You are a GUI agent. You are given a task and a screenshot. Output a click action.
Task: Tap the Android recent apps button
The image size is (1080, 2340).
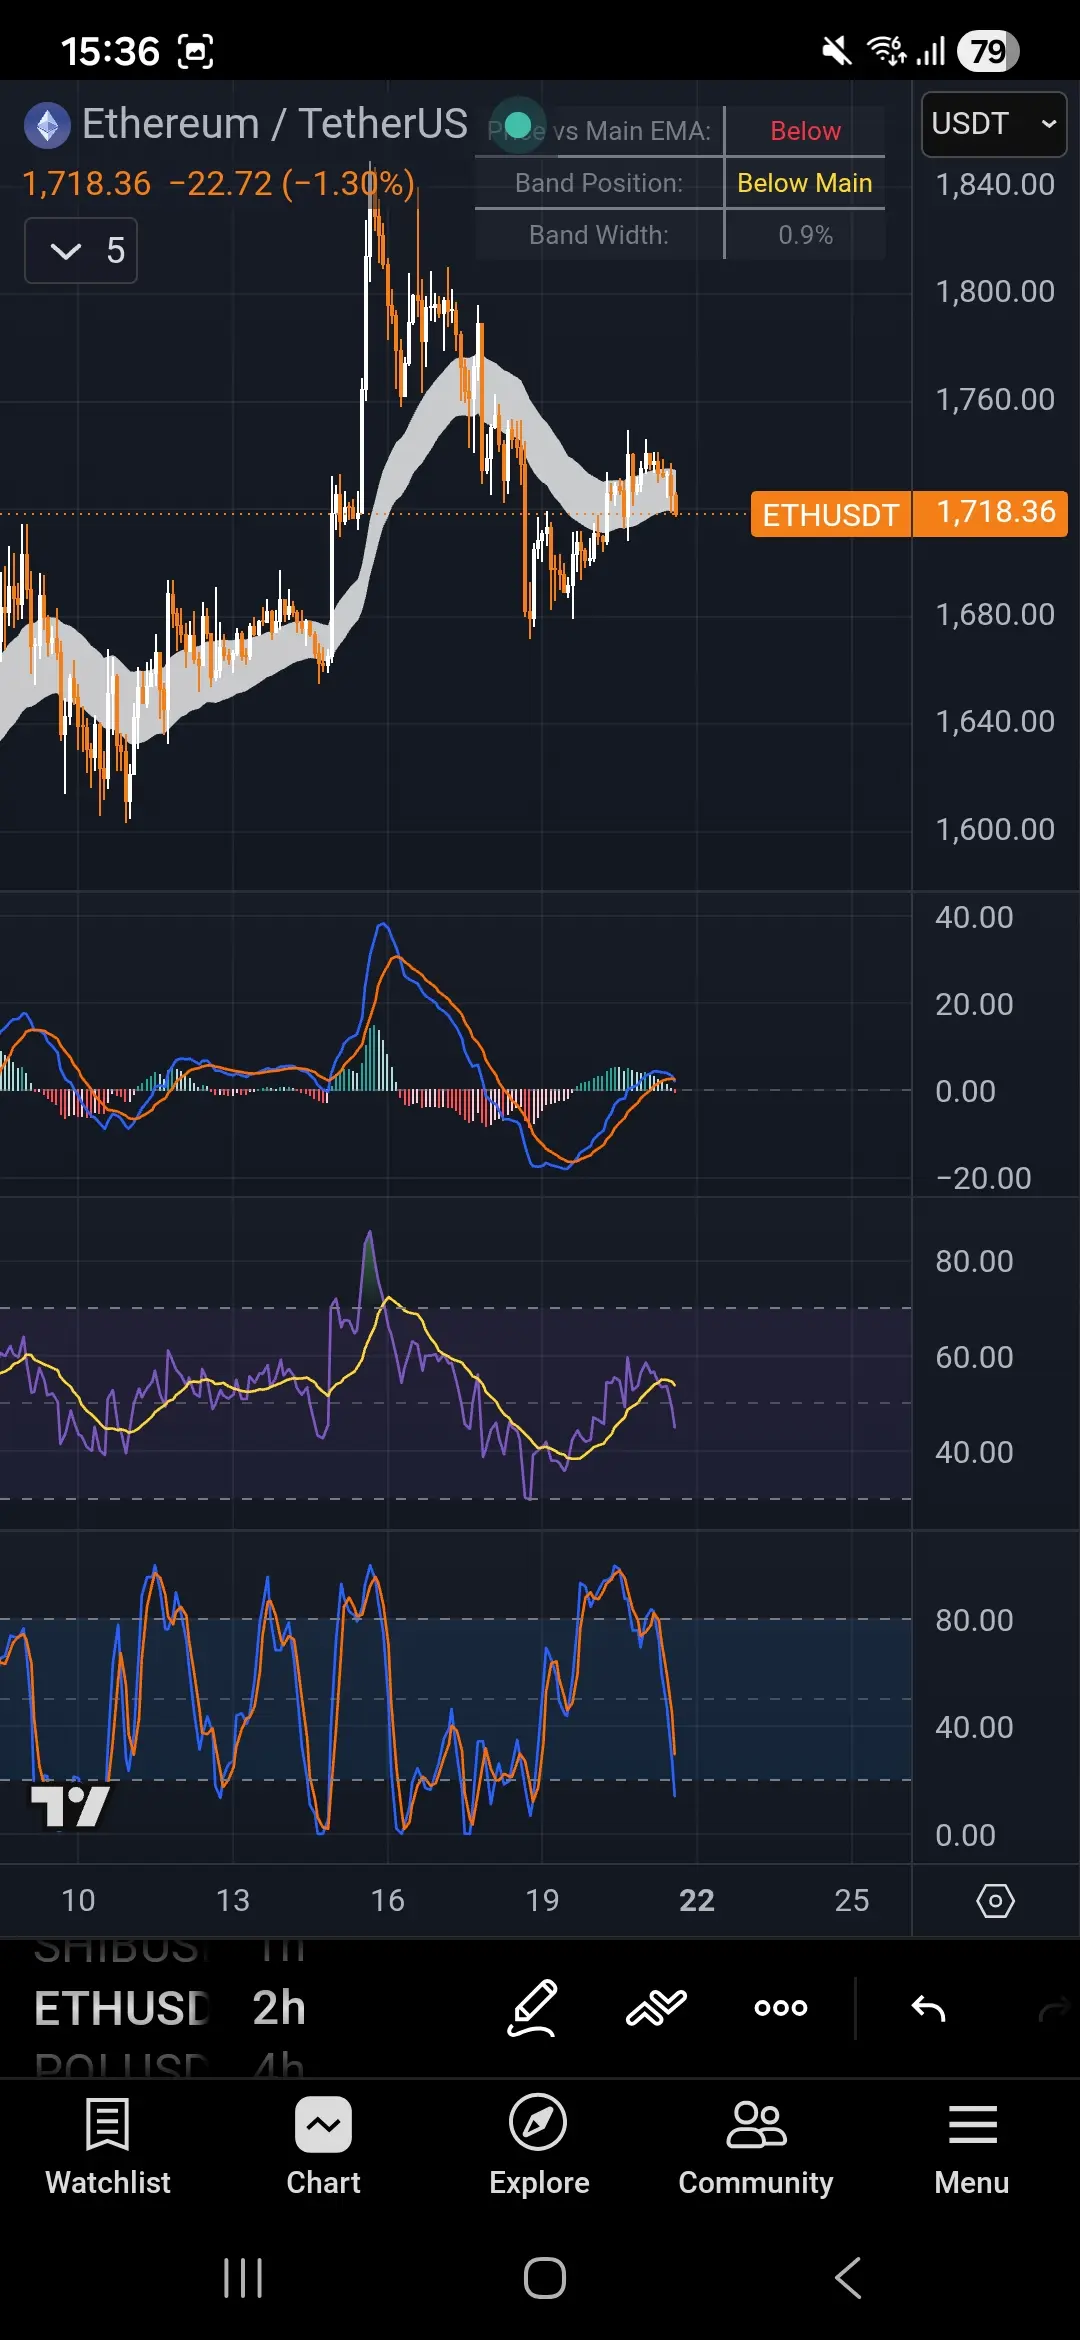tap(243, 2278)
